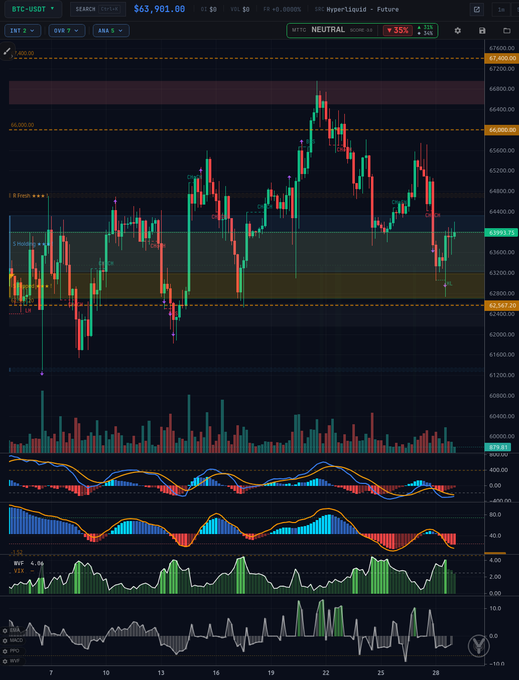The width and height of the screenshot is (519, 680).
Task: Open saved layouts folder icon
Action: tap(506, 31)
